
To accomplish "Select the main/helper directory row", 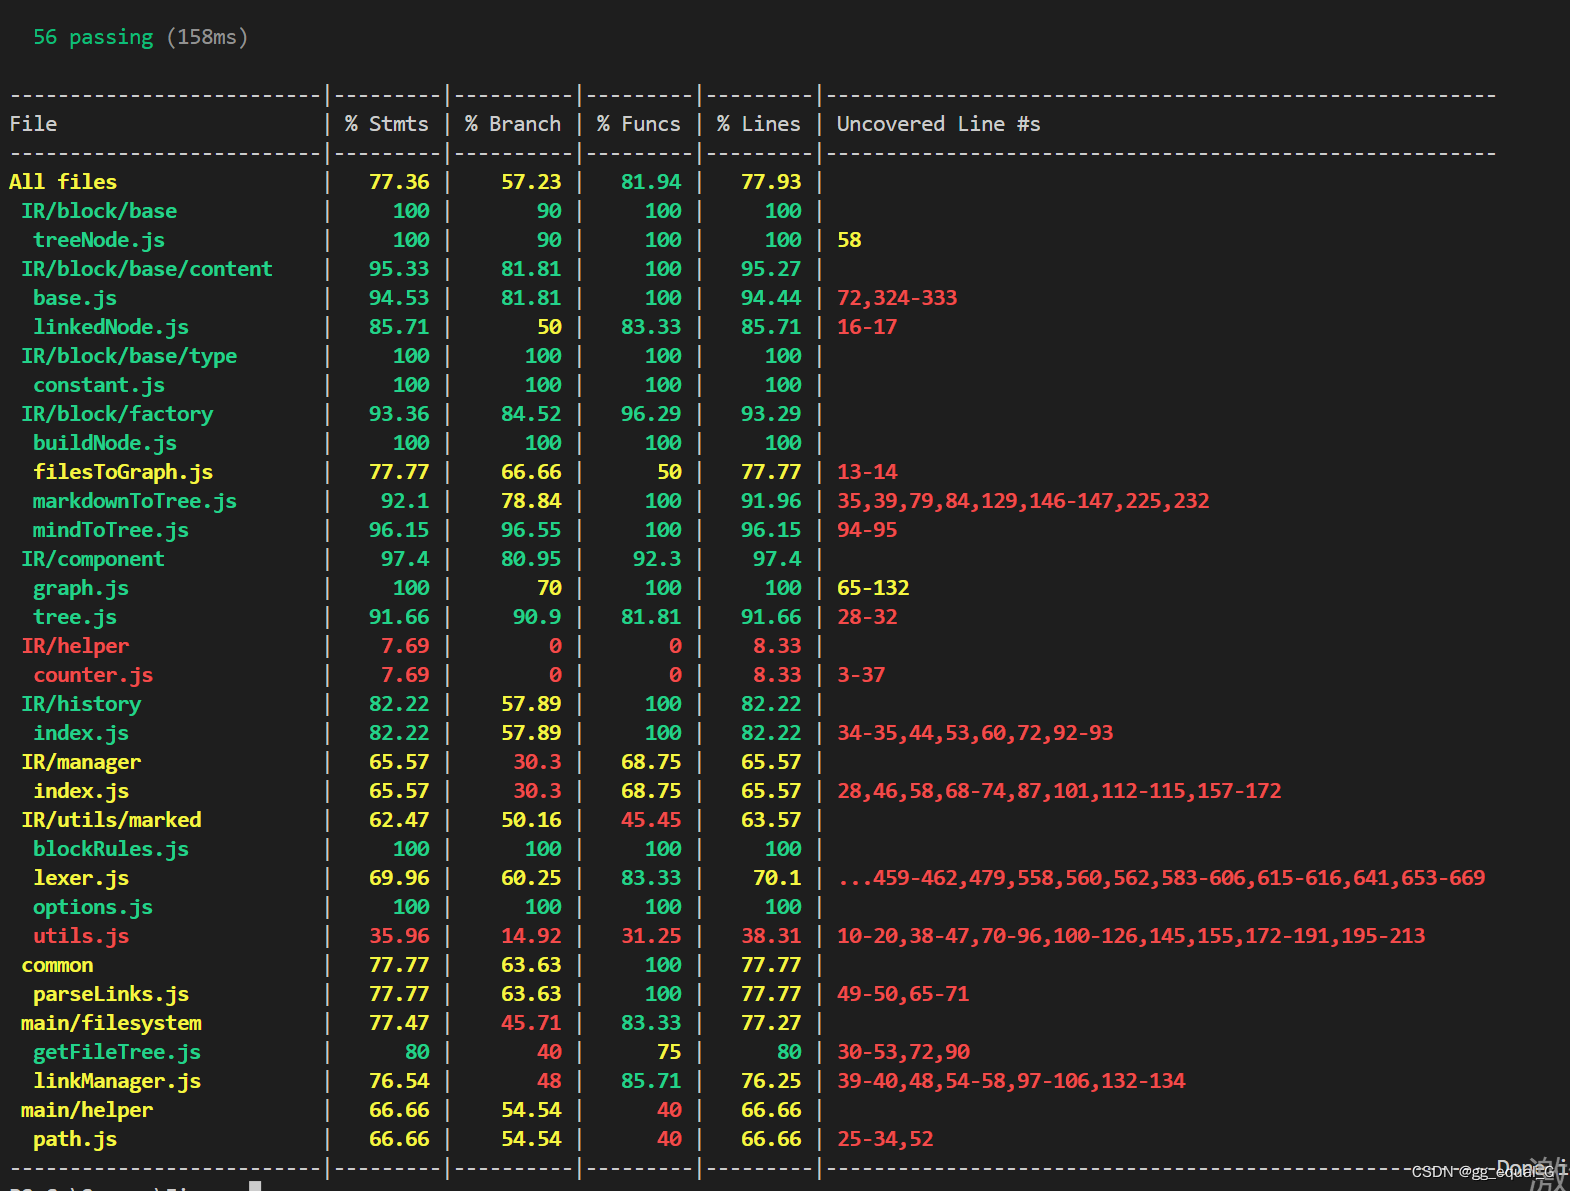I will point(87,1110).
